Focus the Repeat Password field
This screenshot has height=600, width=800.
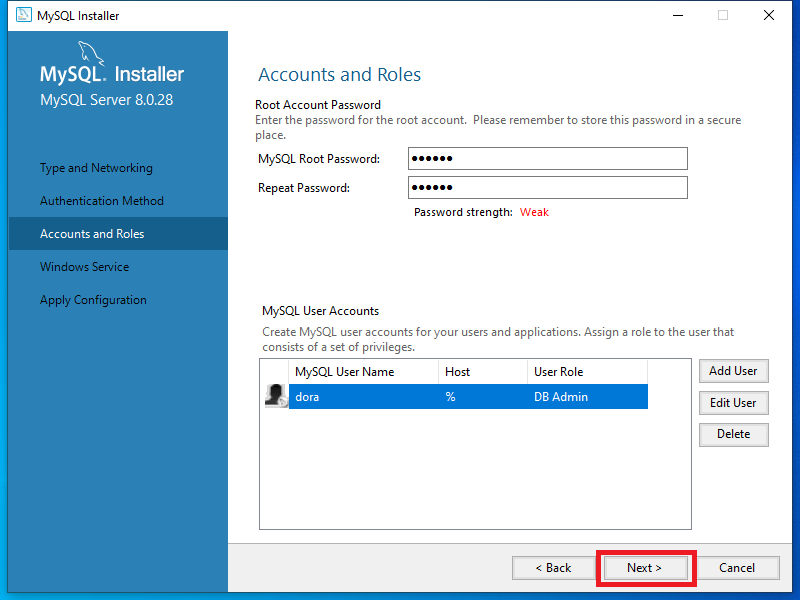click(547, 187)
